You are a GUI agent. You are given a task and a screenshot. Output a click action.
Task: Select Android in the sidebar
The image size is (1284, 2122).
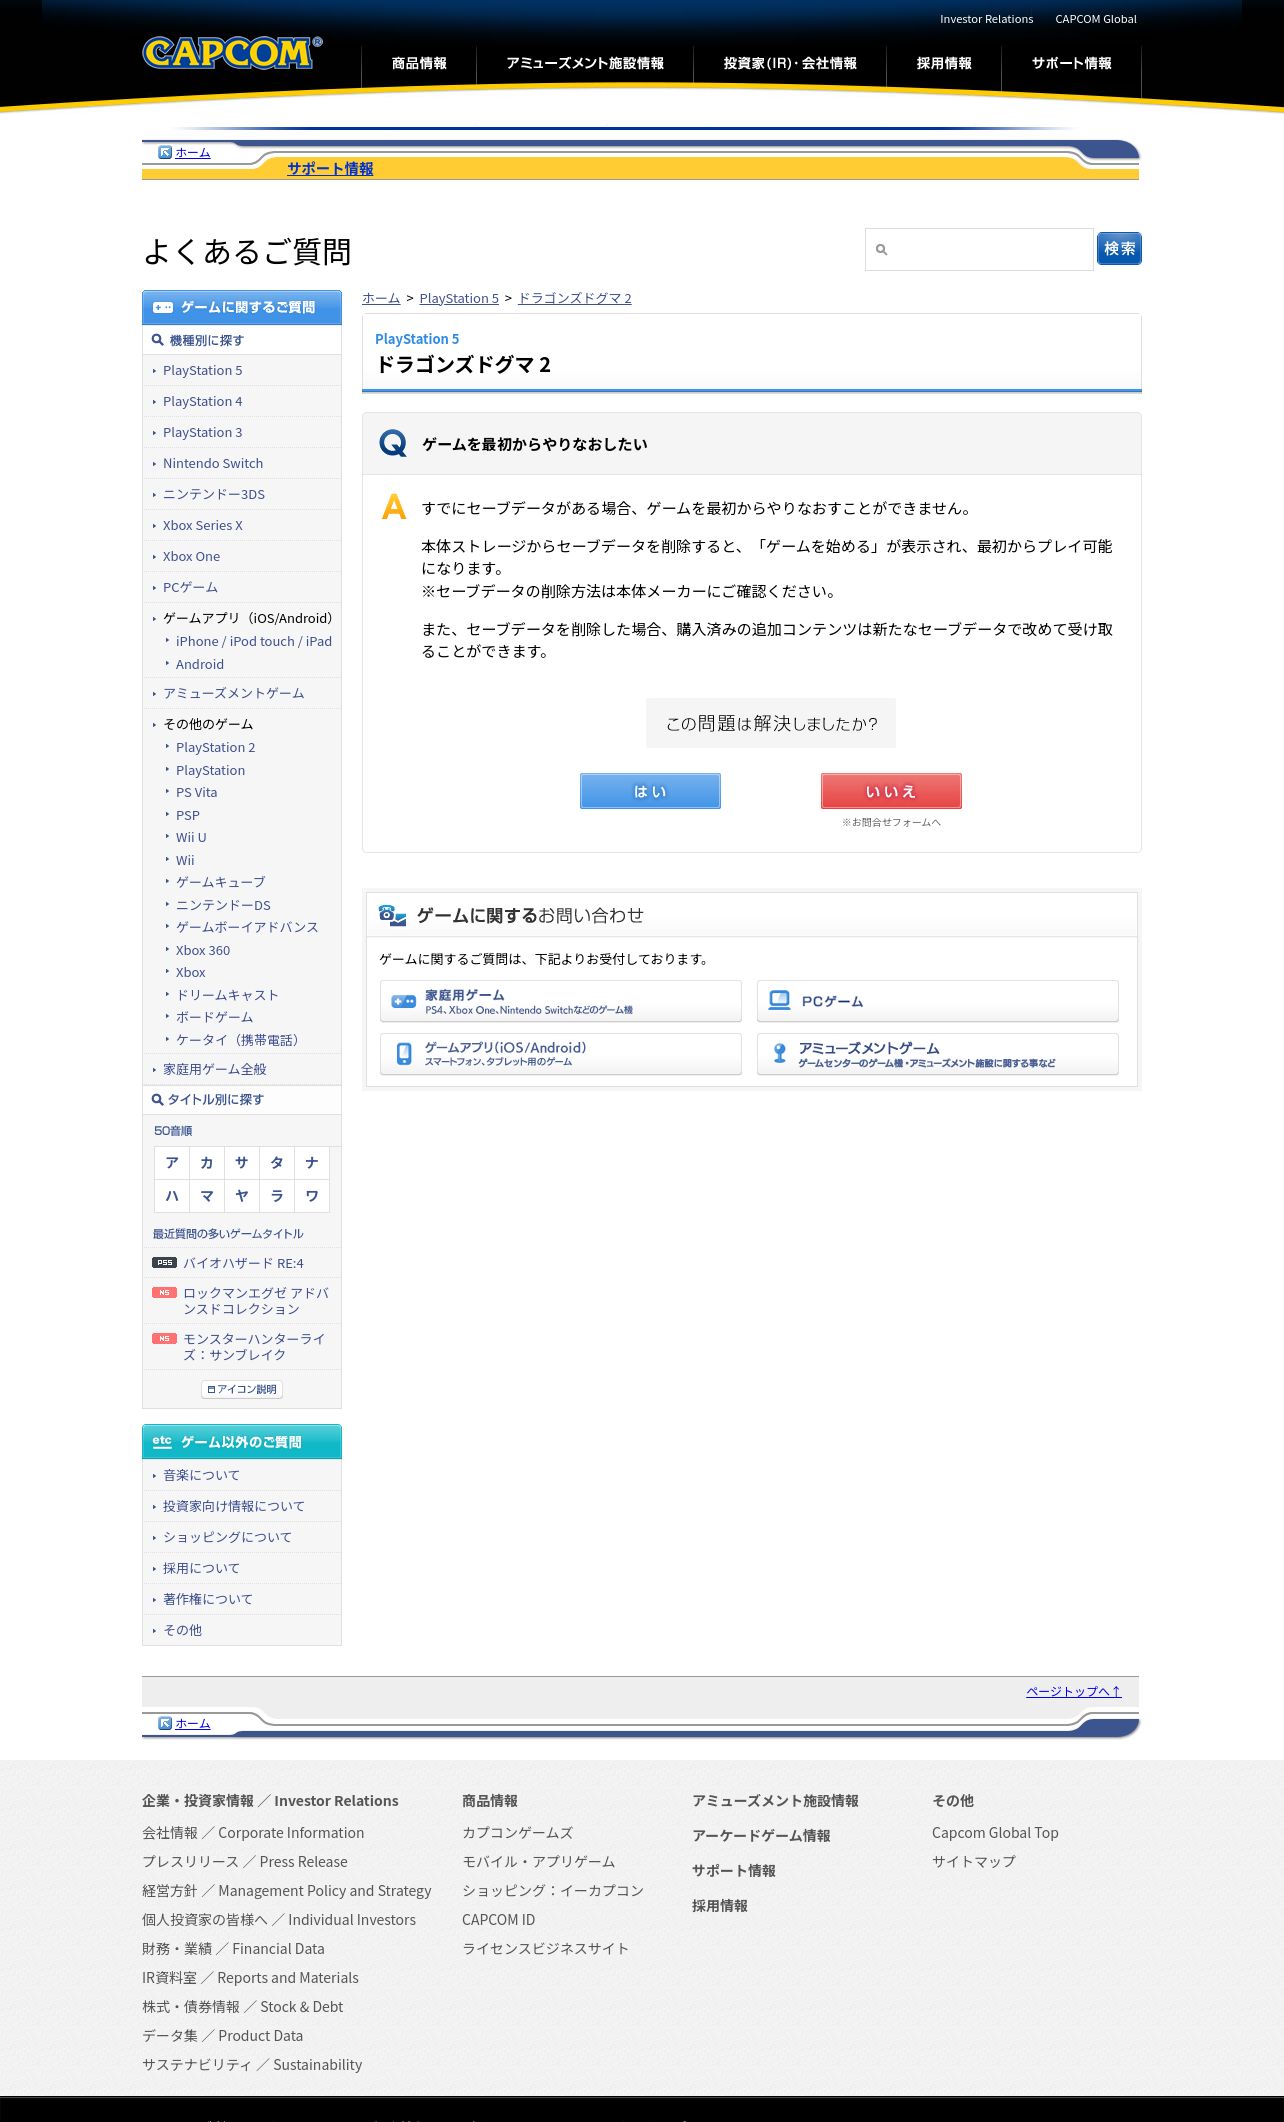tap(200, 664)
